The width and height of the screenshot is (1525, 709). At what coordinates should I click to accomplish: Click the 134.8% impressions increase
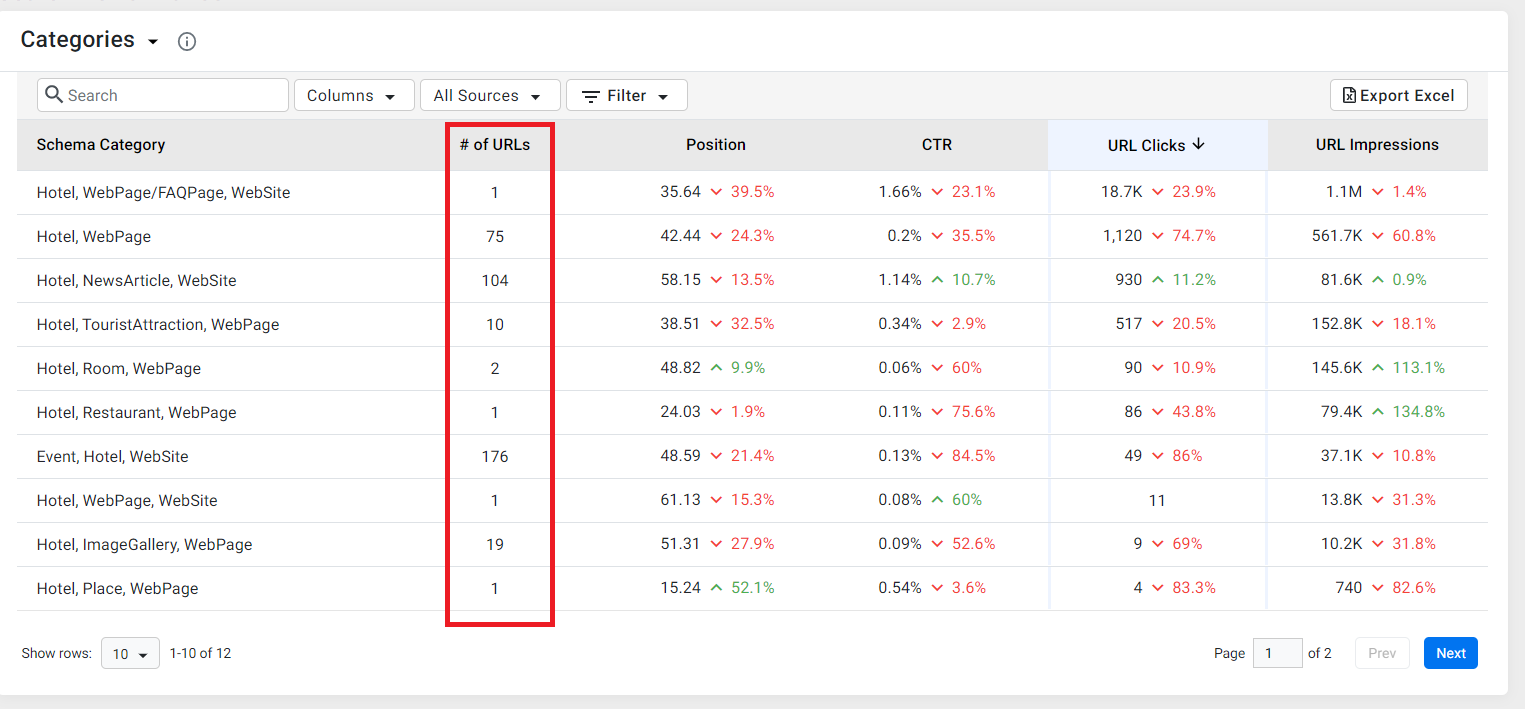(1419, 412)
